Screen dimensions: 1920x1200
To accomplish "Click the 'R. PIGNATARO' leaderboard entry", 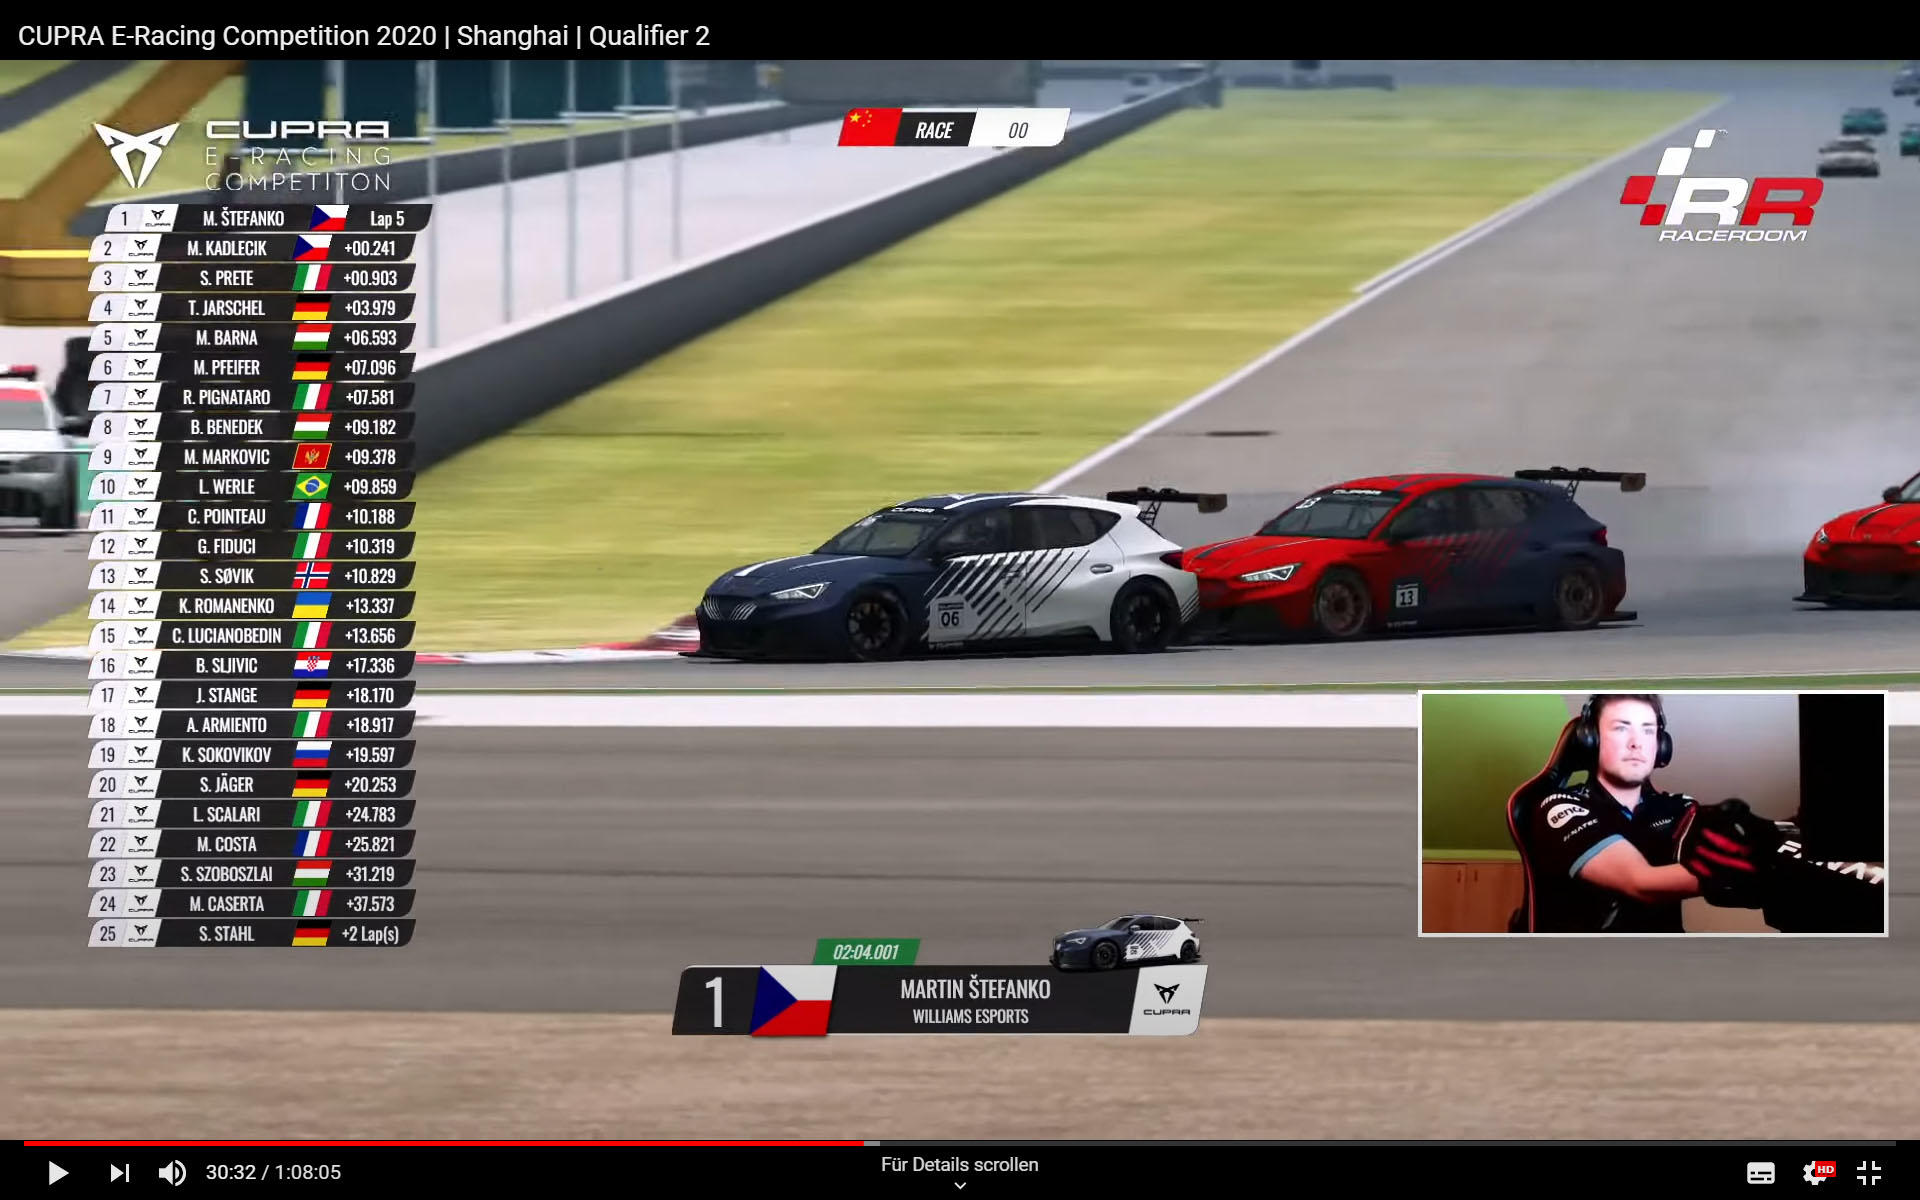I will pos(251,397).
